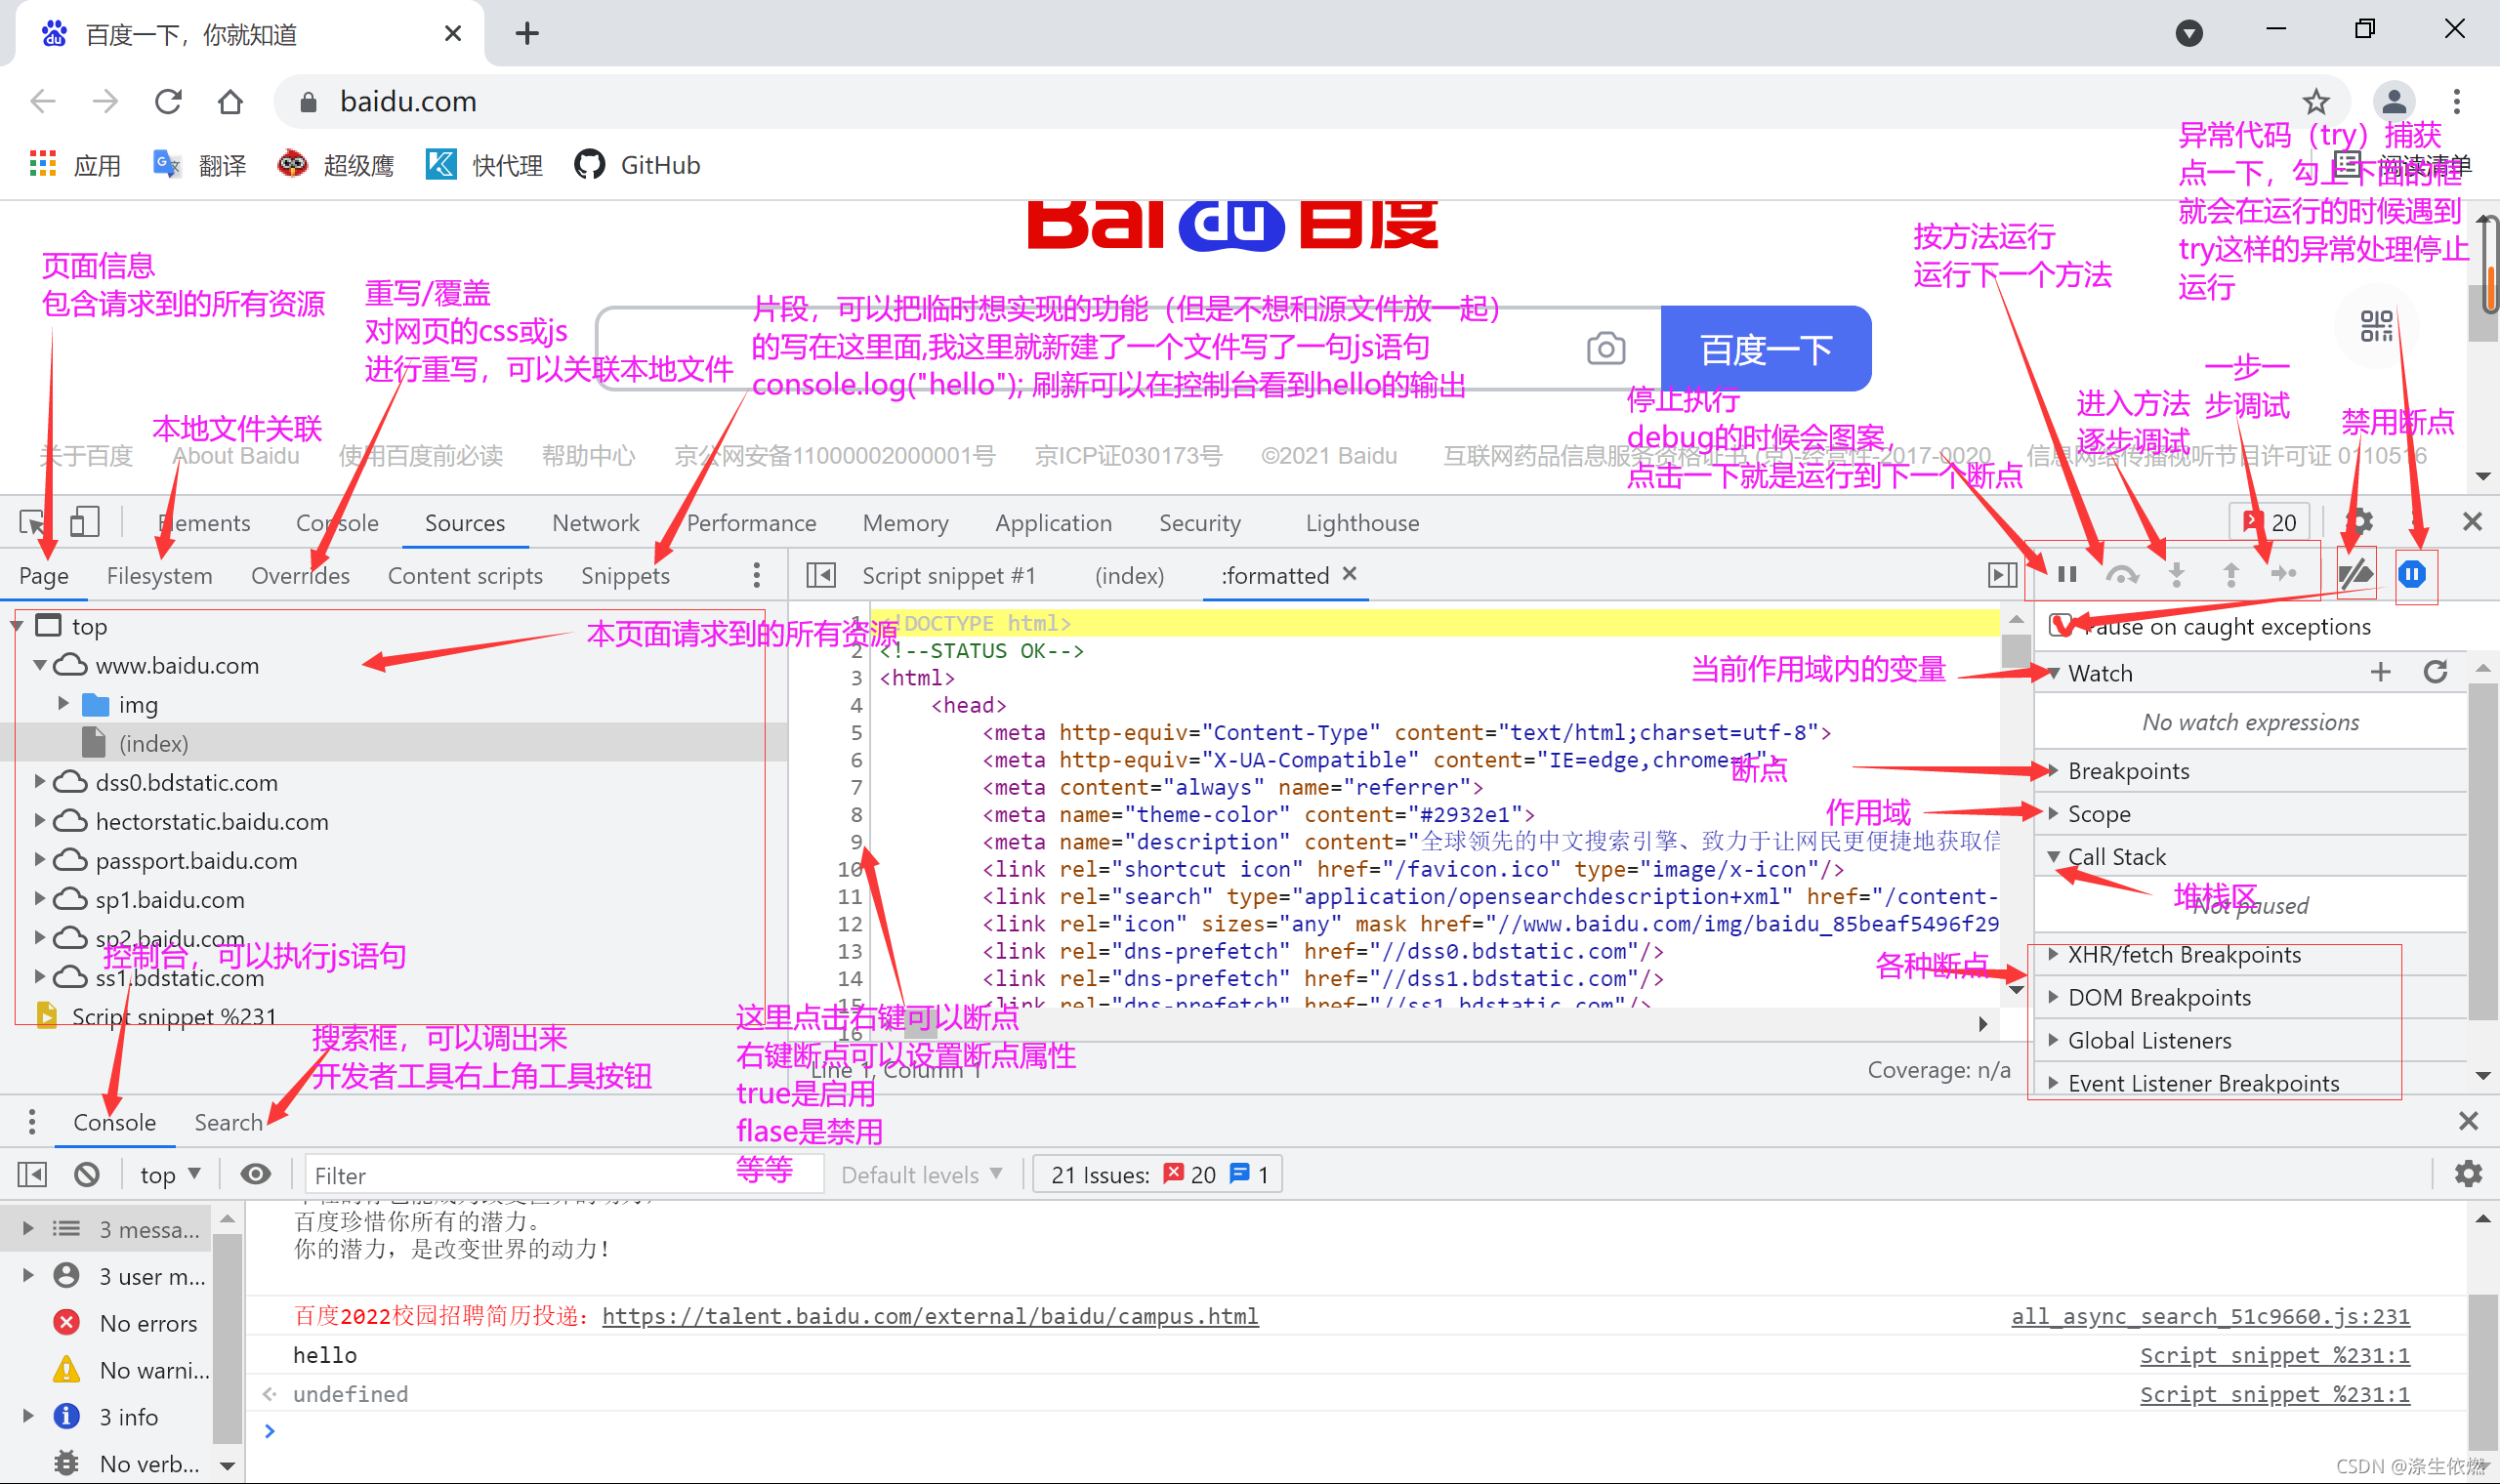2500x1484 pixels.
Task: Close the :formatted file tab
Action: pos(1350,574)
